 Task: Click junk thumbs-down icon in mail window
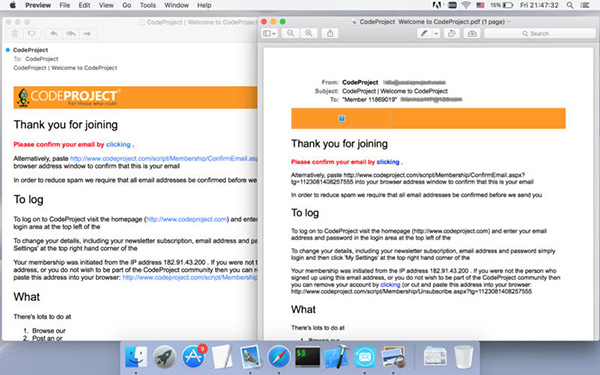(x=32, y=34)
